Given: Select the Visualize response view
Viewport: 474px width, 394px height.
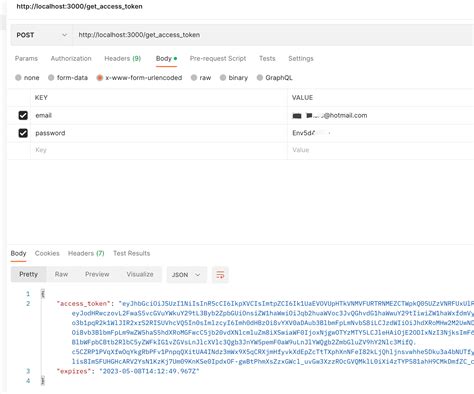Looking at the screenshot, I should (x=140, y=274).
